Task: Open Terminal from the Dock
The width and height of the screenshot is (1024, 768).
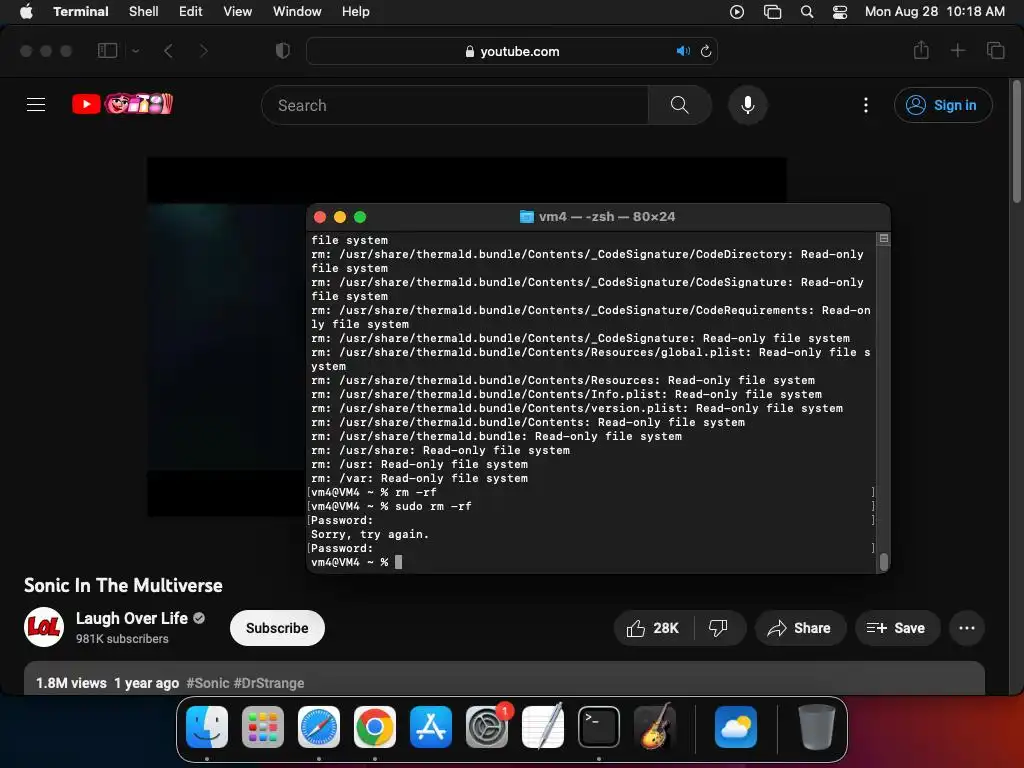Action: pyautogui.click(x=599, y=727)
